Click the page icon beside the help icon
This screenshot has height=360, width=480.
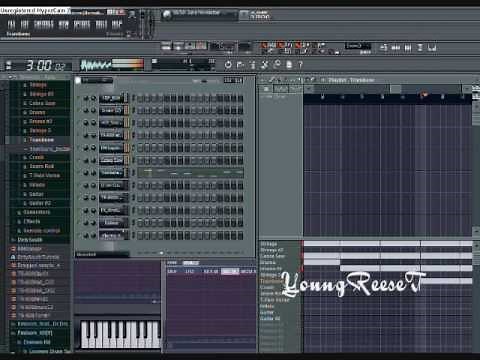pos(289,64)
